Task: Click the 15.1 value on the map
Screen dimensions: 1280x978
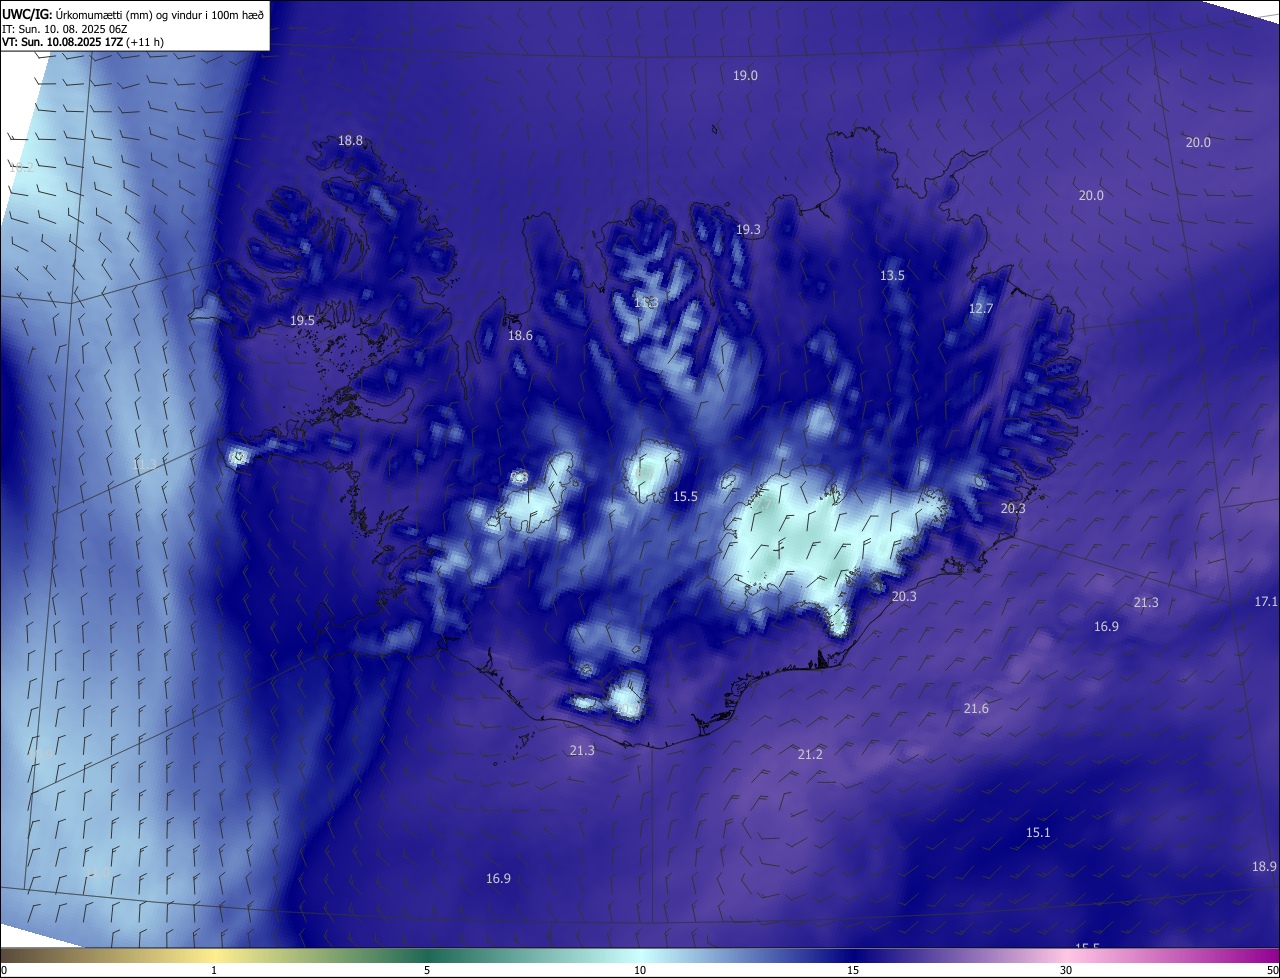Action: (x=1038, y=833)
